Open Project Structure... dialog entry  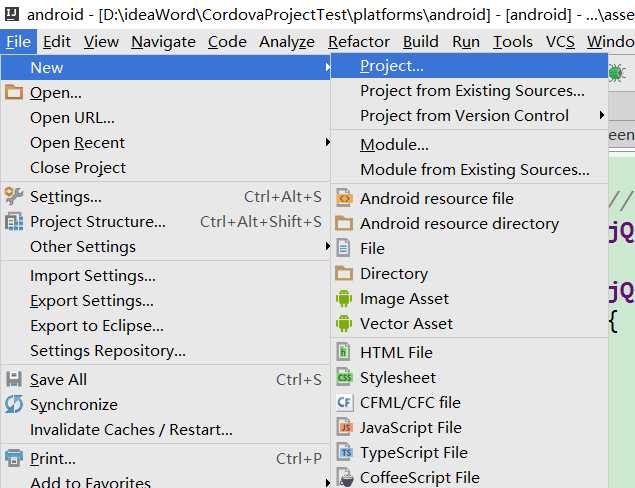(165, 222)
